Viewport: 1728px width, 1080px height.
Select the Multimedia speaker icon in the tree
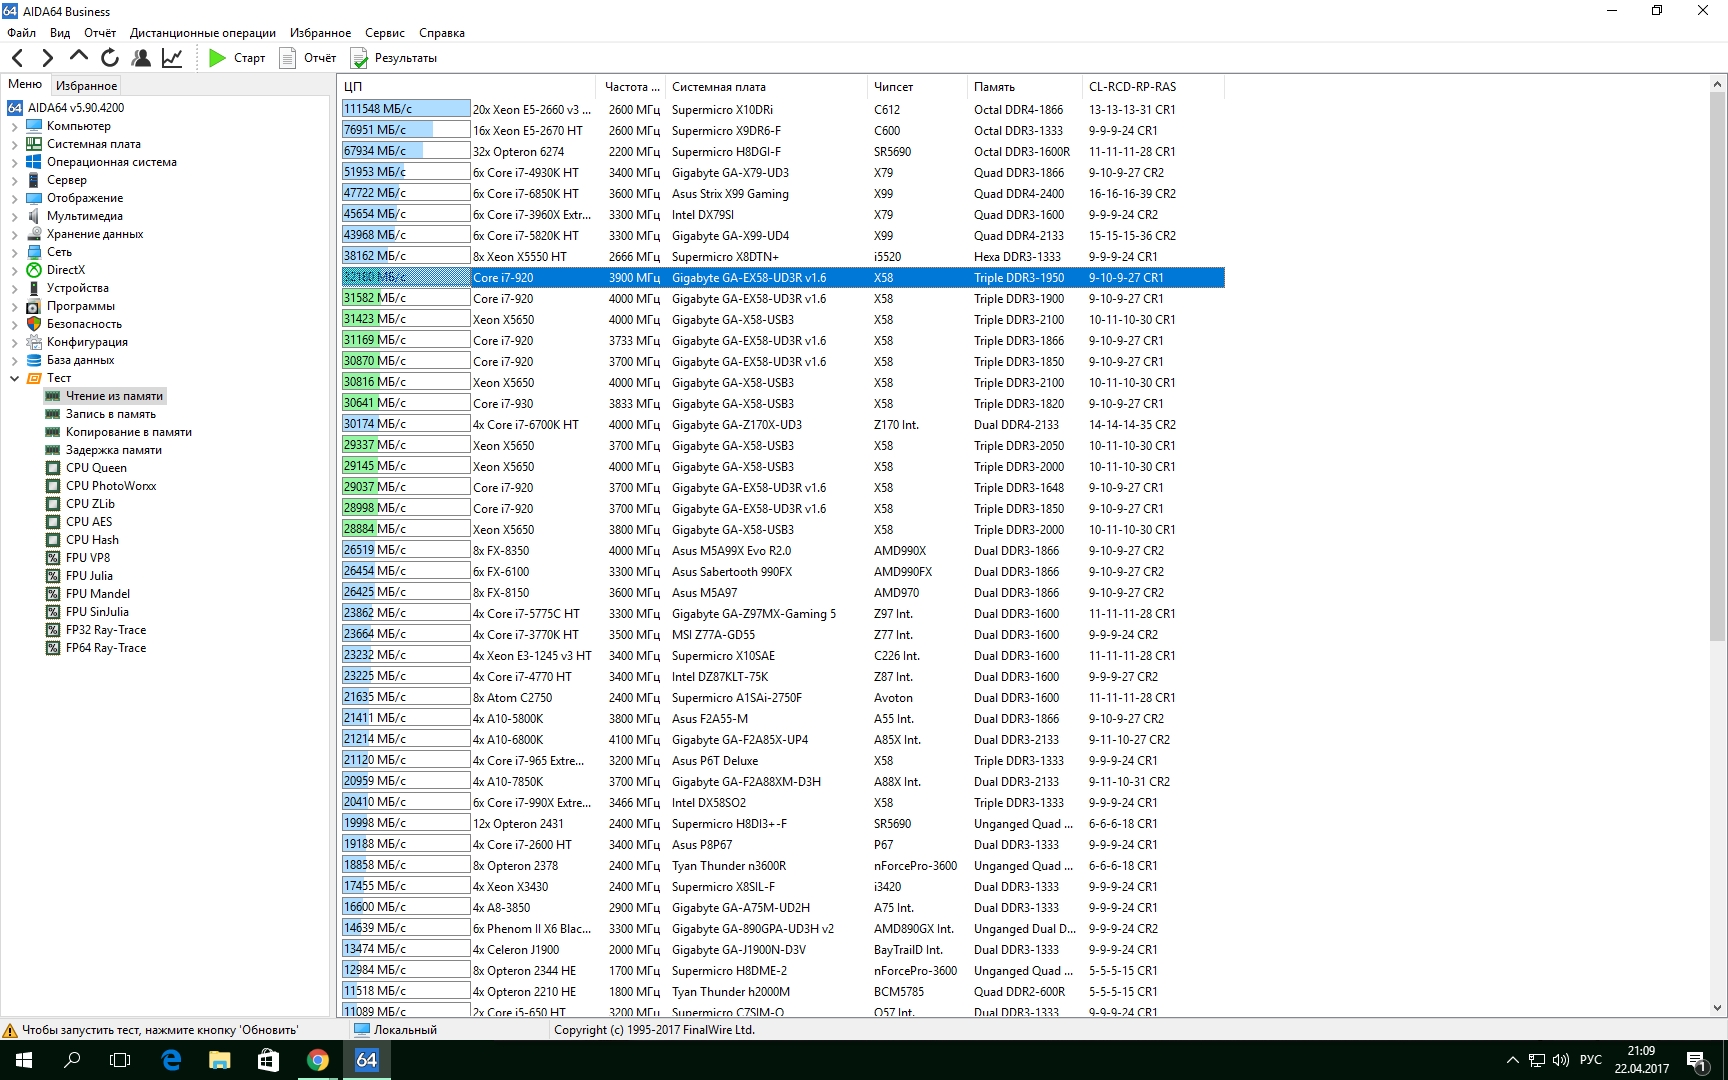click(34, 216)
